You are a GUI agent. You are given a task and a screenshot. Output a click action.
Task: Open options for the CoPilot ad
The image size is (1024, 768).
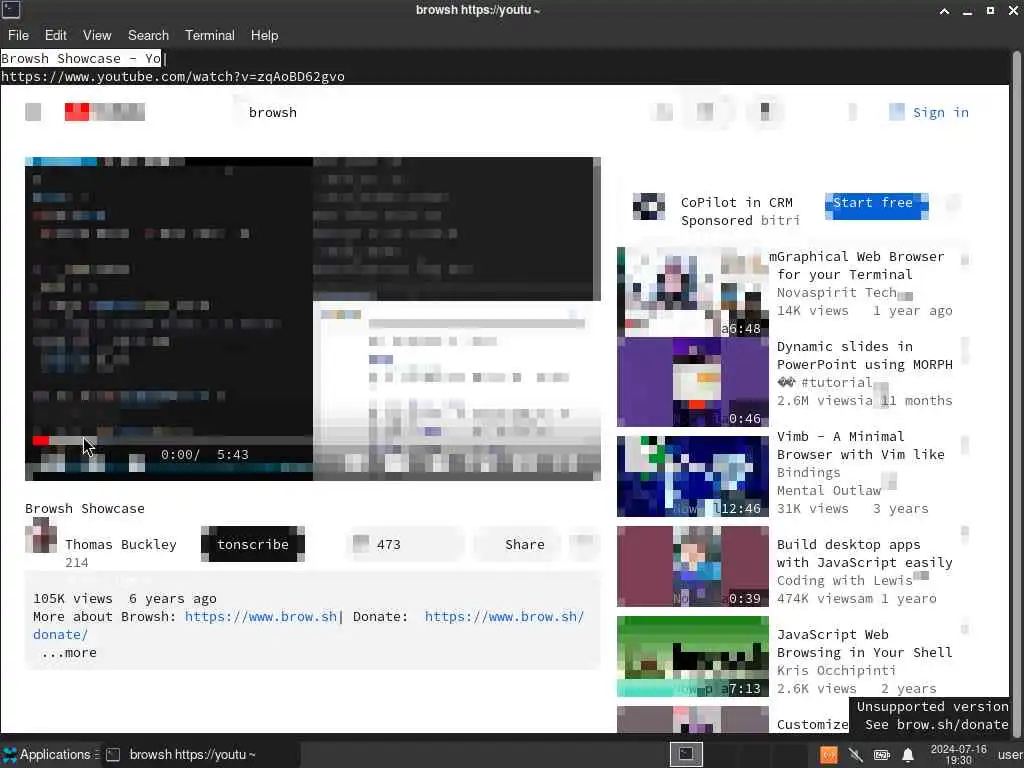(953, 203)
